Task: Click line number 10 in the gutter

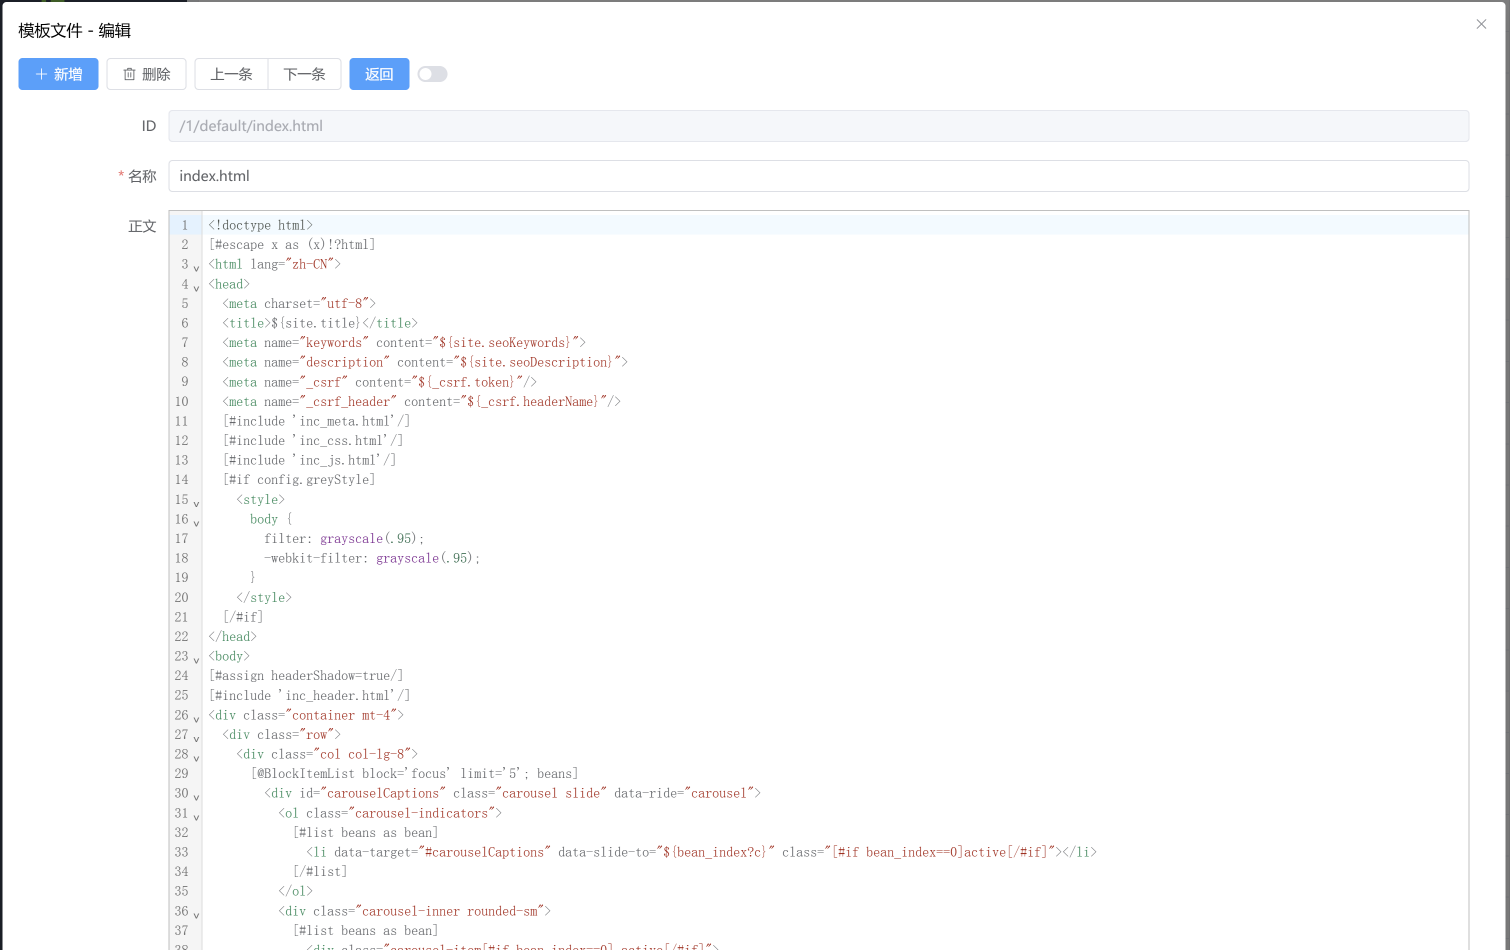Action: (181, 401)
